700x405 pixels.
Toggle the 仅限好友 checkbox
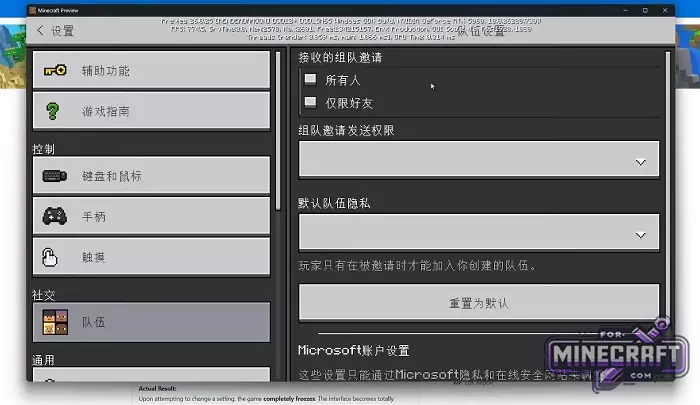click(310, 102)
